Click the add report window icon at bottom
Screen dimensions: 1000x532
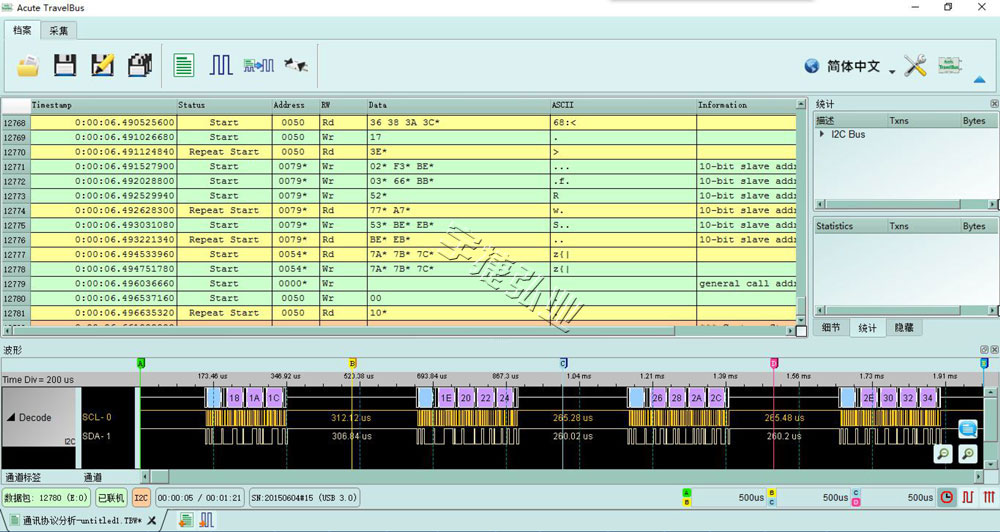click(186, 520)
